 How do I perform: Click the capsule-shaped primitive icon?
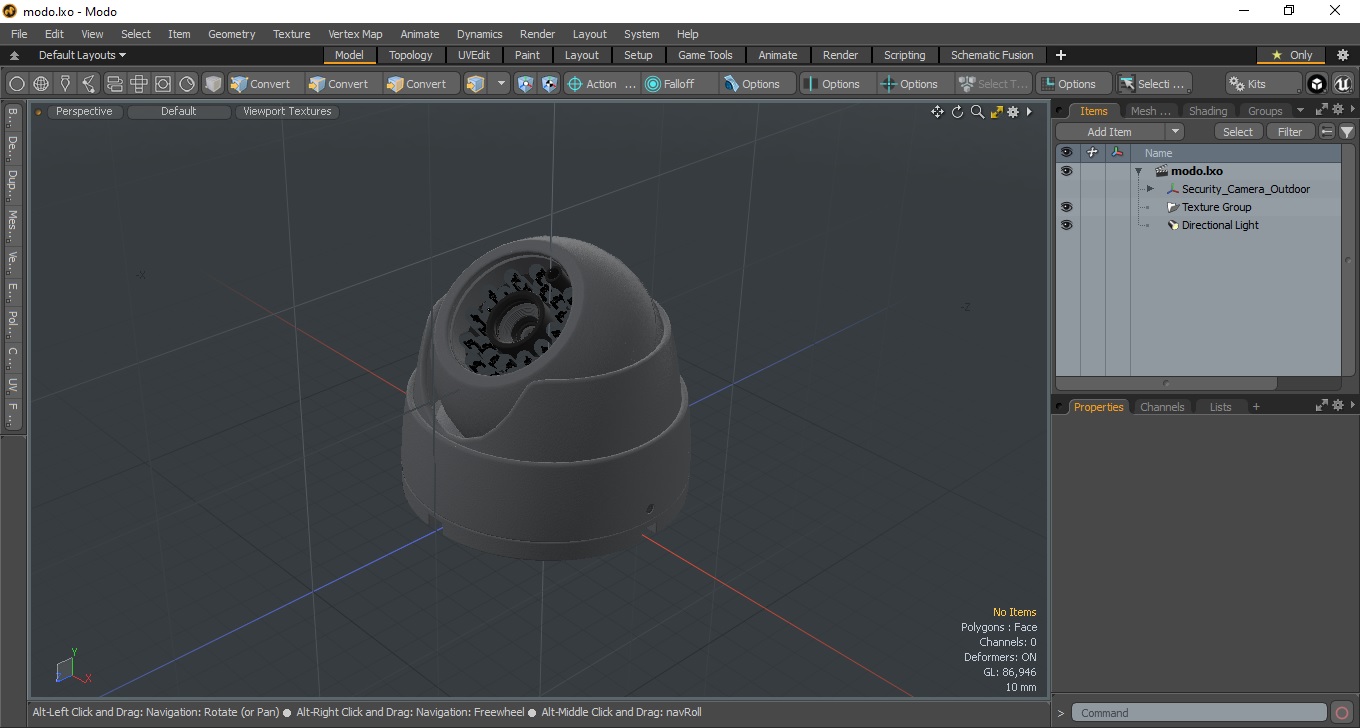(114, 84)
